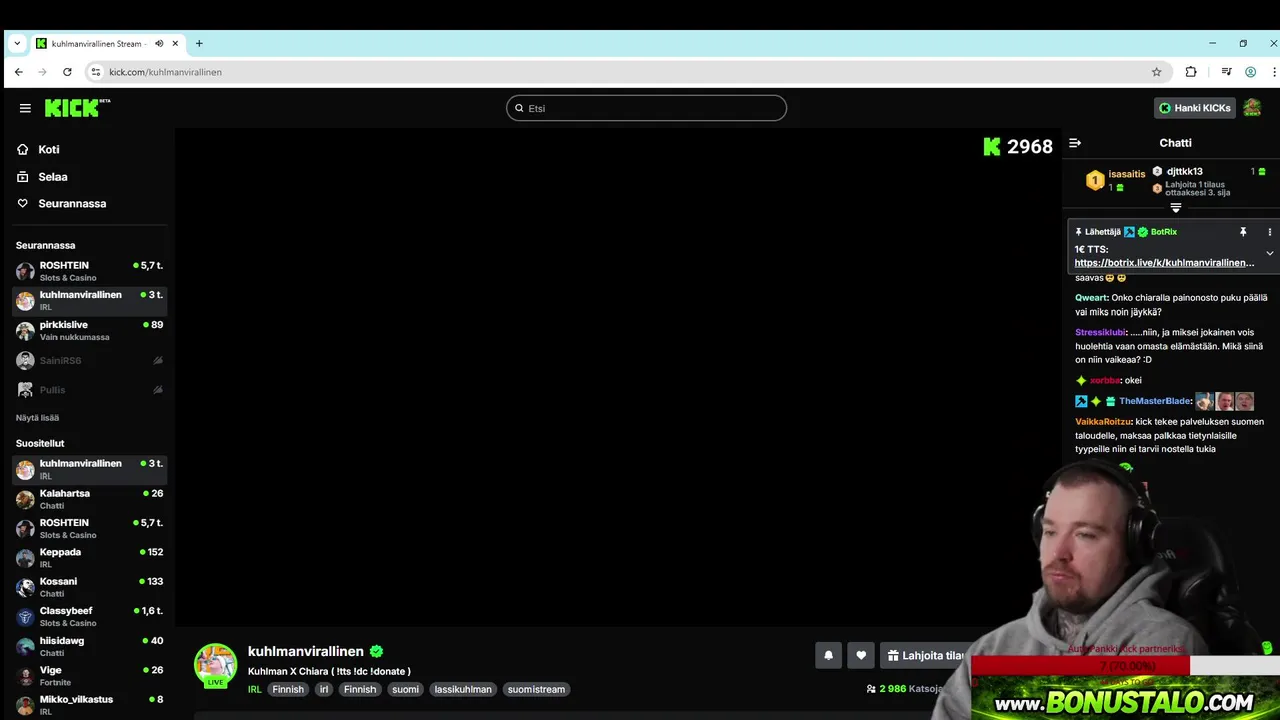Screen dimensions: 1280x720
Task: Expand Näytä lisää in followed list
Action: (x=37, y=418)
